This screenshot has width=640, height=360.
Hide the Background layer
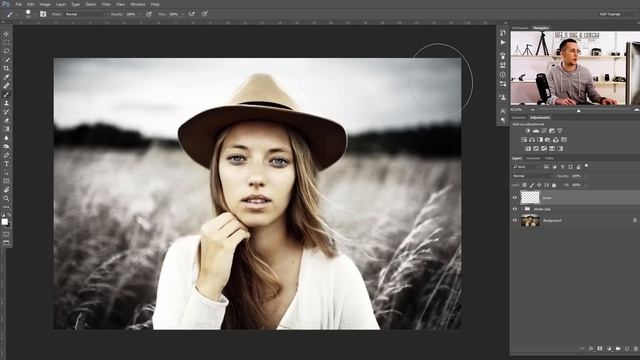click(x=515, y=220)
